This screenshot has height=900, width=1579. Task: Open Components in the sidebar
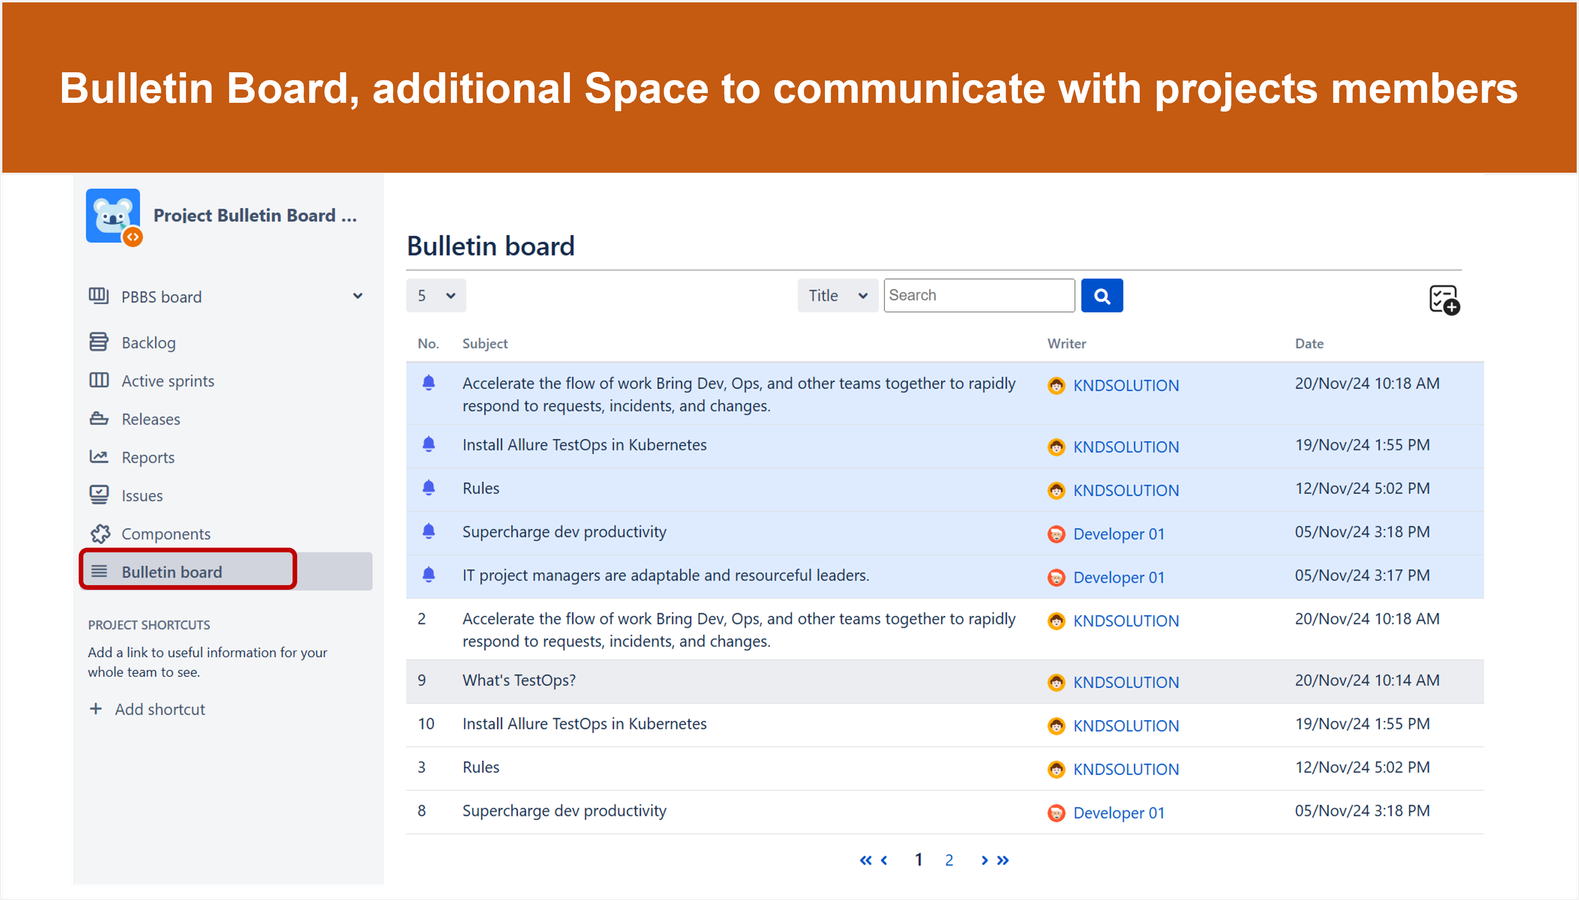point(166,534)
